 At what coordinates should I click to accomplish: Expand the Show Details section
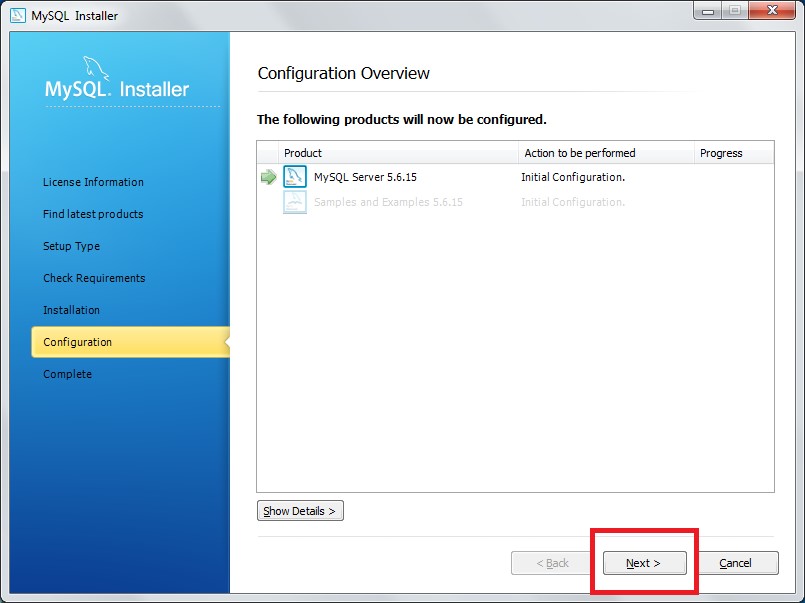tap(300, 511)
